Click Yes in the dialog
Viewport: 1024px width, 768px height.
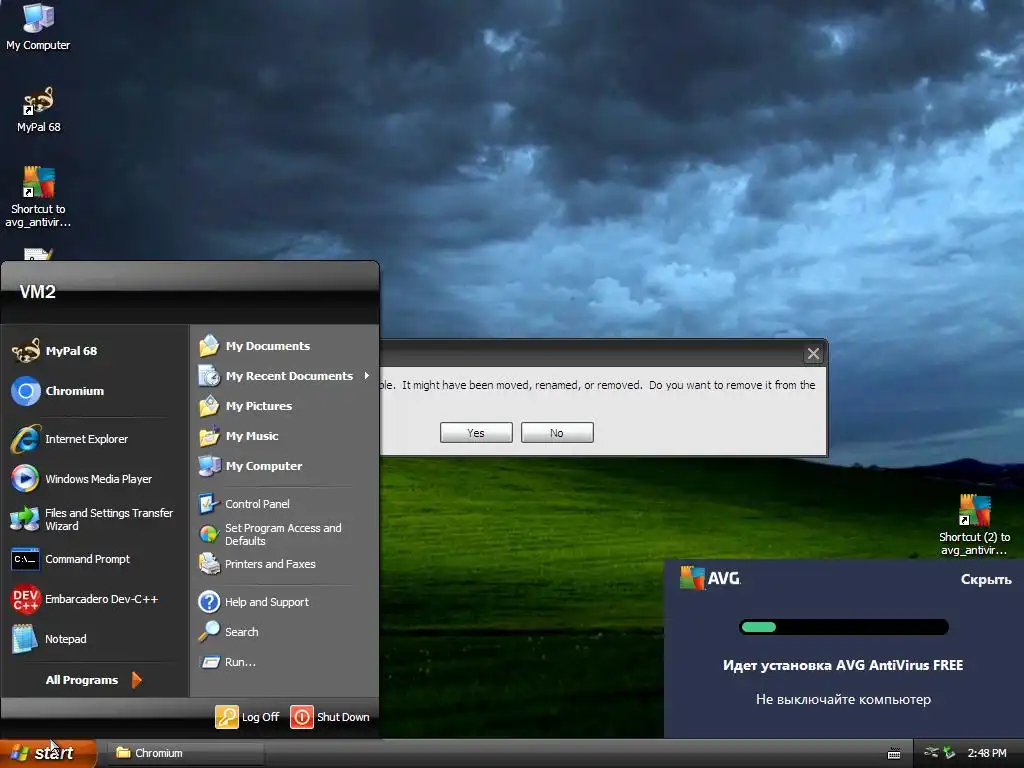pyautogui.click(x=476, y=432)
